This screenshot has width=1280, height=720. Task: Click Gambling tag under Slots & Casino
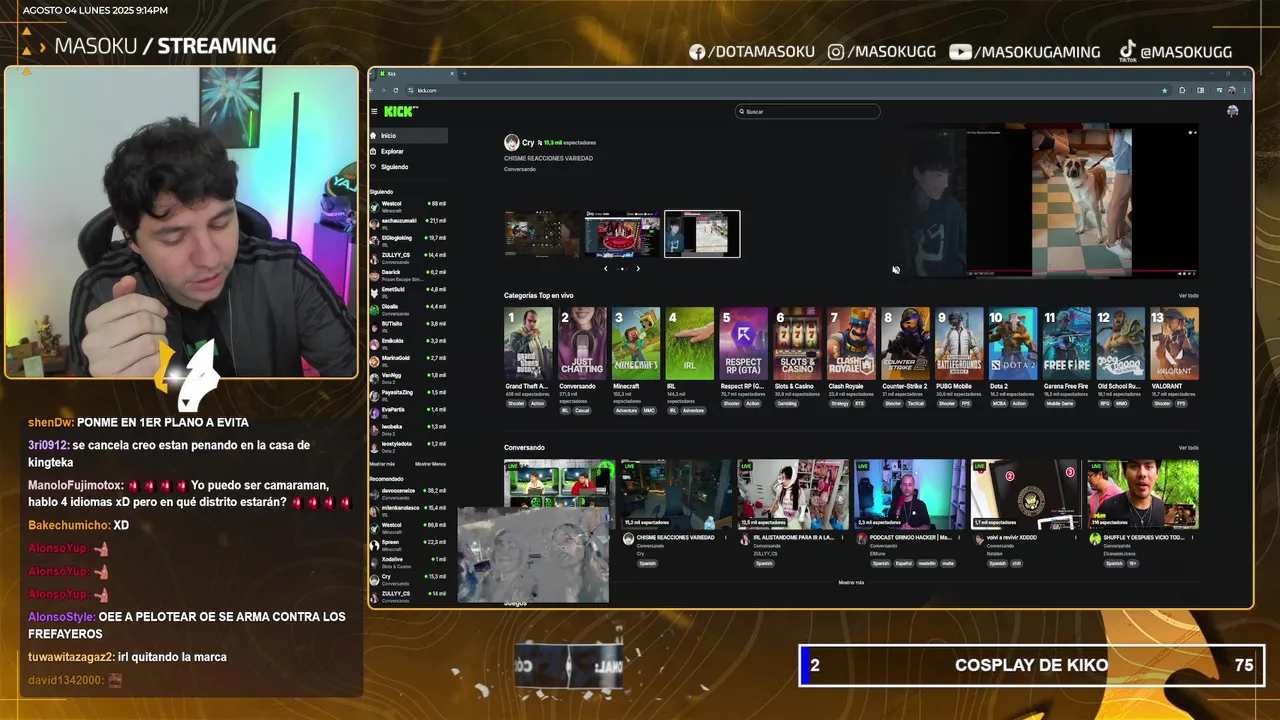click(x=787, y=403)
